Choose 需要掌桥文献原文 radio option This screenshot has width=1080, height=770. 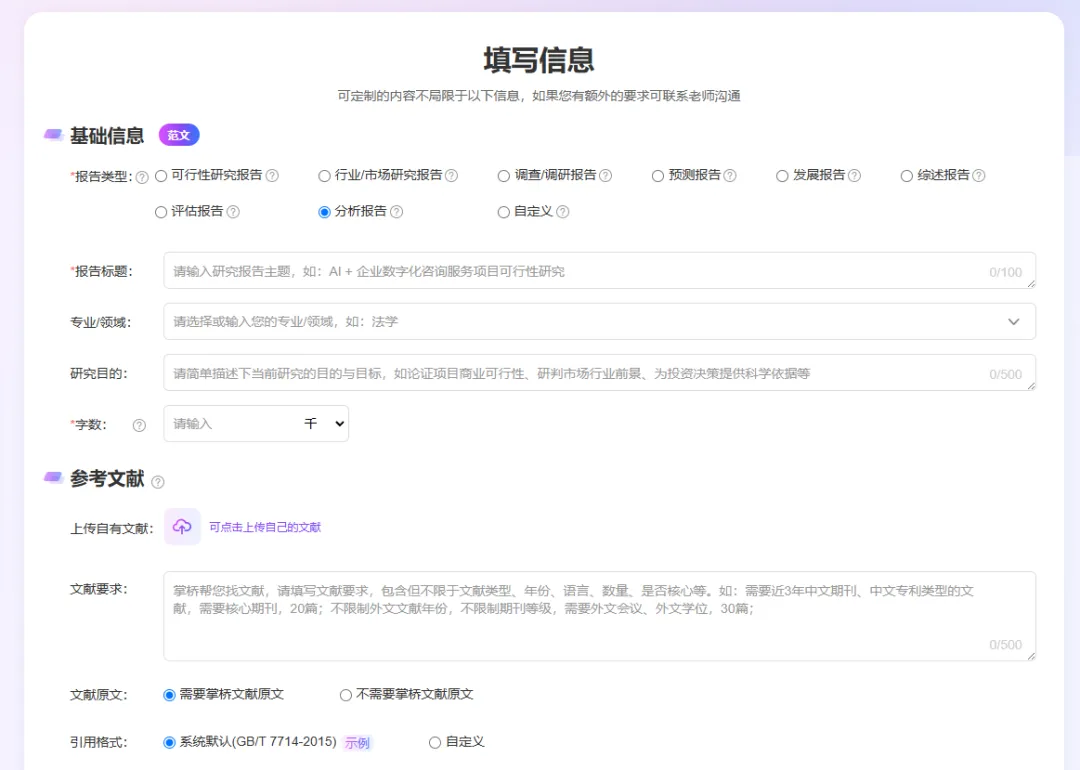click(x=169, y=695)
